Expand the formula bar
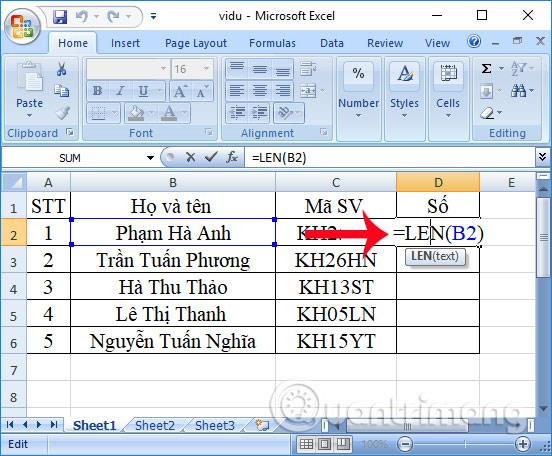552x456 pixels. 542,157
